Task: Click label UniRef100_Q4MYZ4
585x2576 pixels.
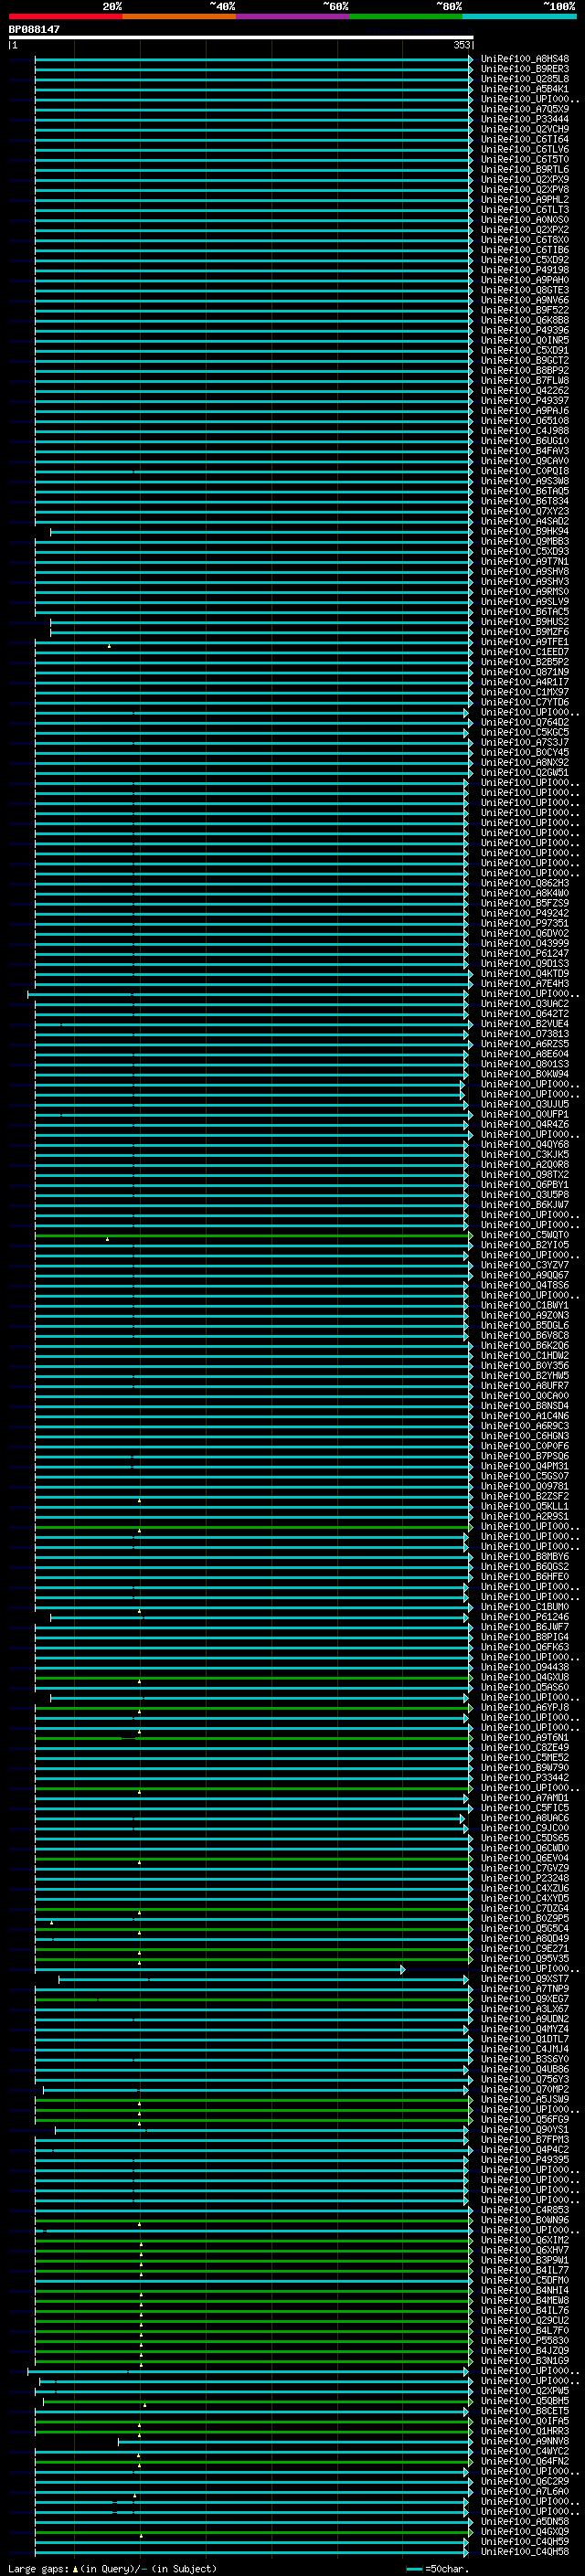Action: tap(525, 2029)
